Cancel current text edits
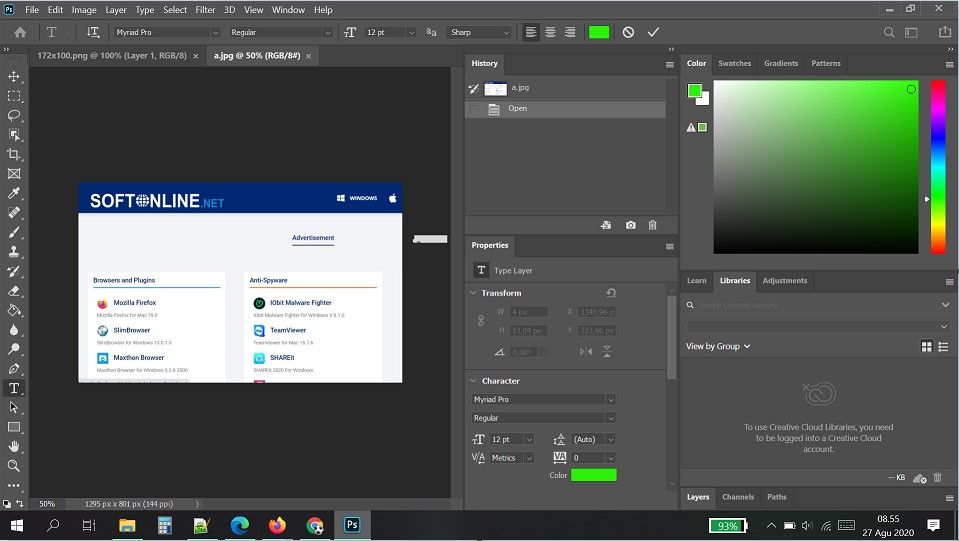Viewport: 959px width, 541px height. click(628, 32)
